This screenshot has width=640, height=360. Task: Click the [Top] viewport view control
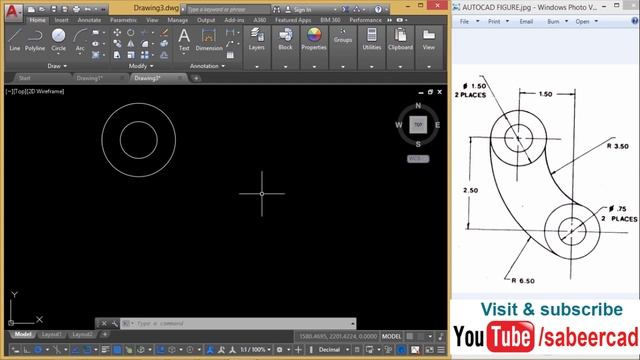[x=20, y=91]
